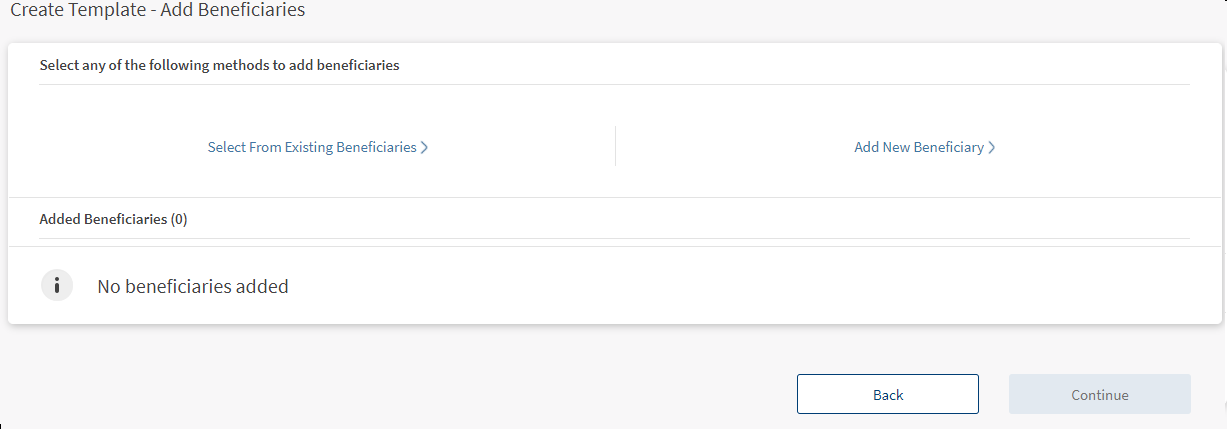This screenshot has width=1227, height=429.
Task: Click the 'Select any of the following methods' heading
Action: (219, 65)
